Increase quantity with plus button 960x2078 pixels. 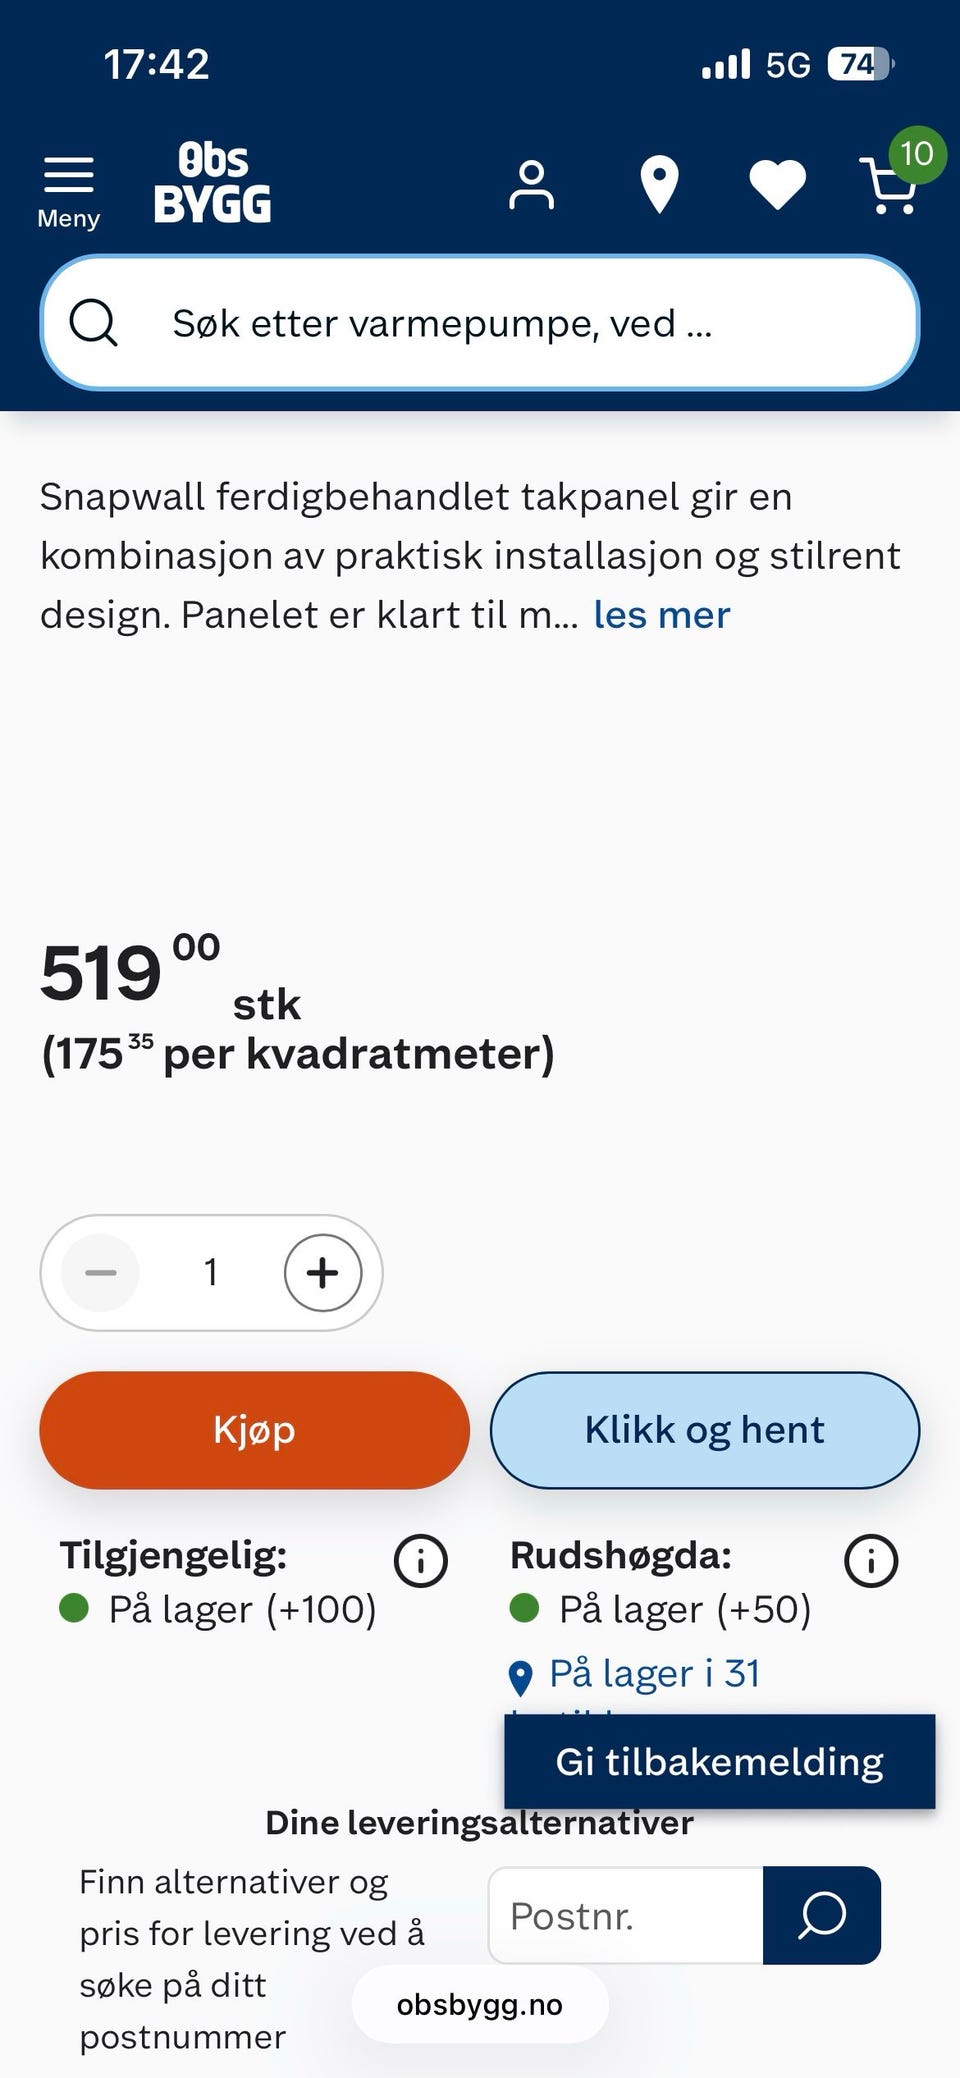pos(322,1273)
